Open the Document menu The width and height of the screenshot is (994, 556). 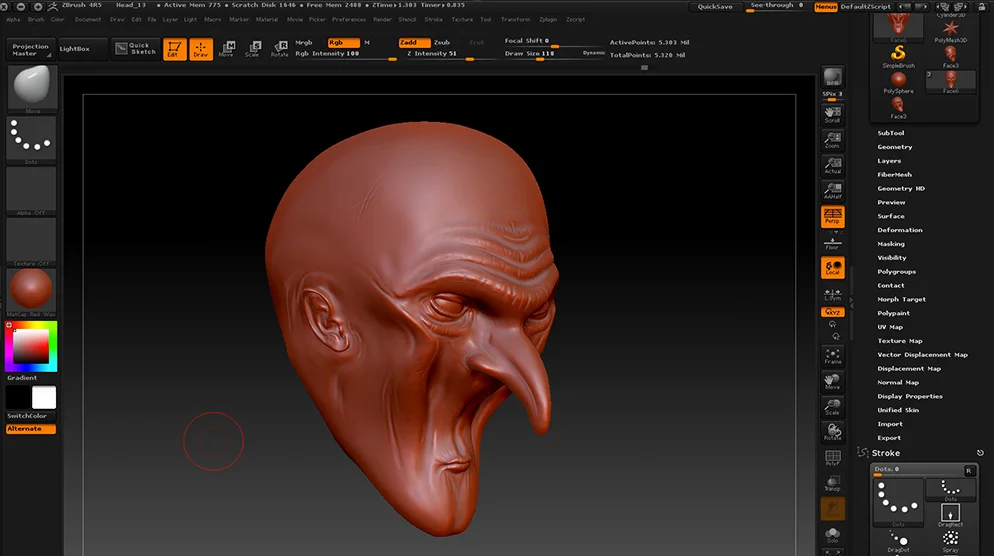(87, 20)
